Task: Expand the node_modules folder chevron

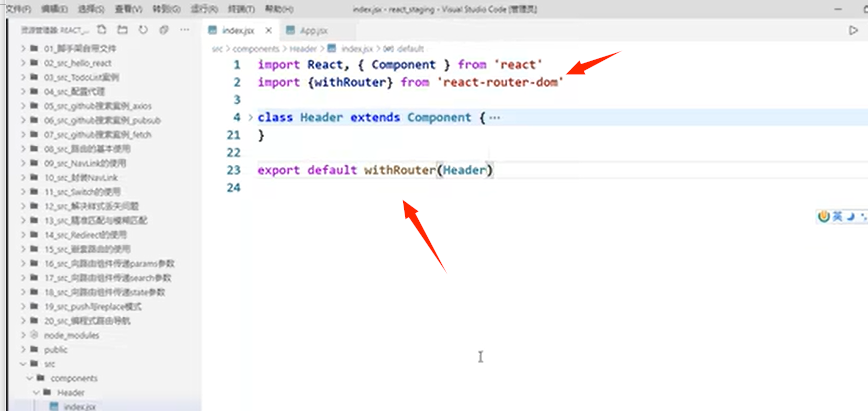Action: tap(23, 335)
